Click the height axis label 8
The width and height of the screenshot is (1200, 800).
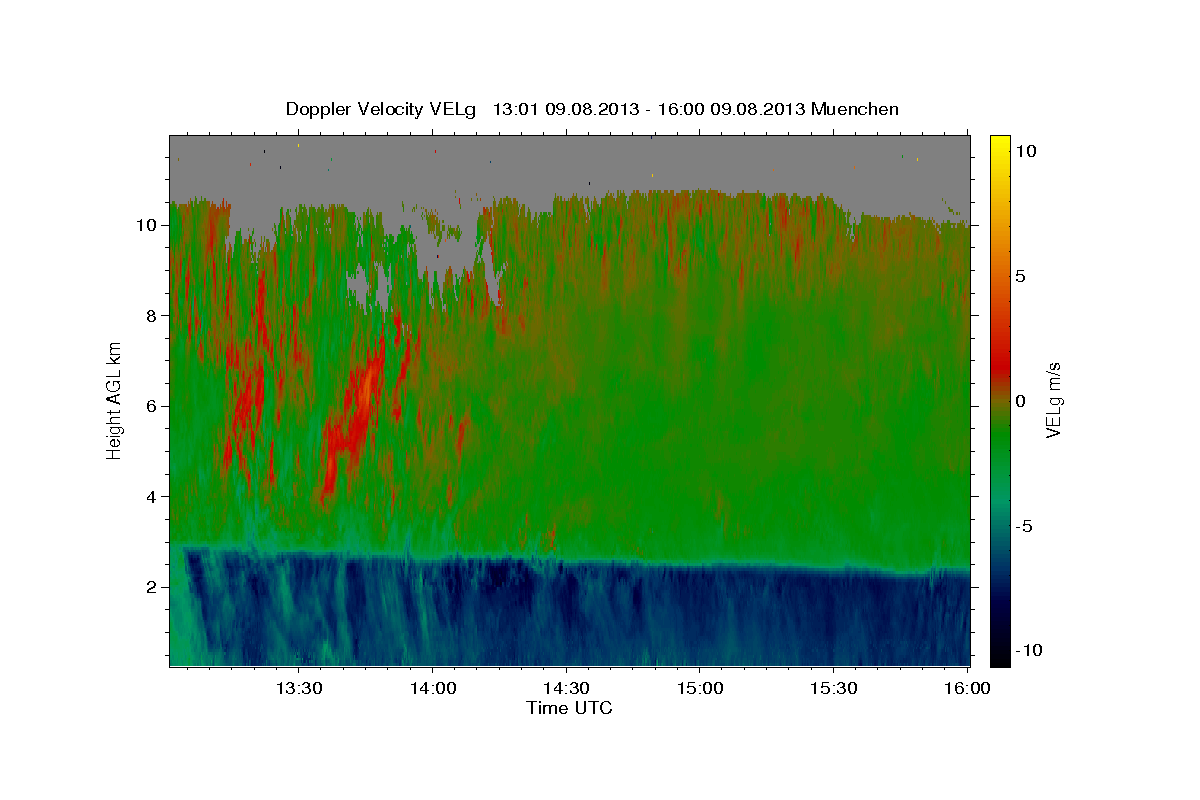[x=151, y=316]
